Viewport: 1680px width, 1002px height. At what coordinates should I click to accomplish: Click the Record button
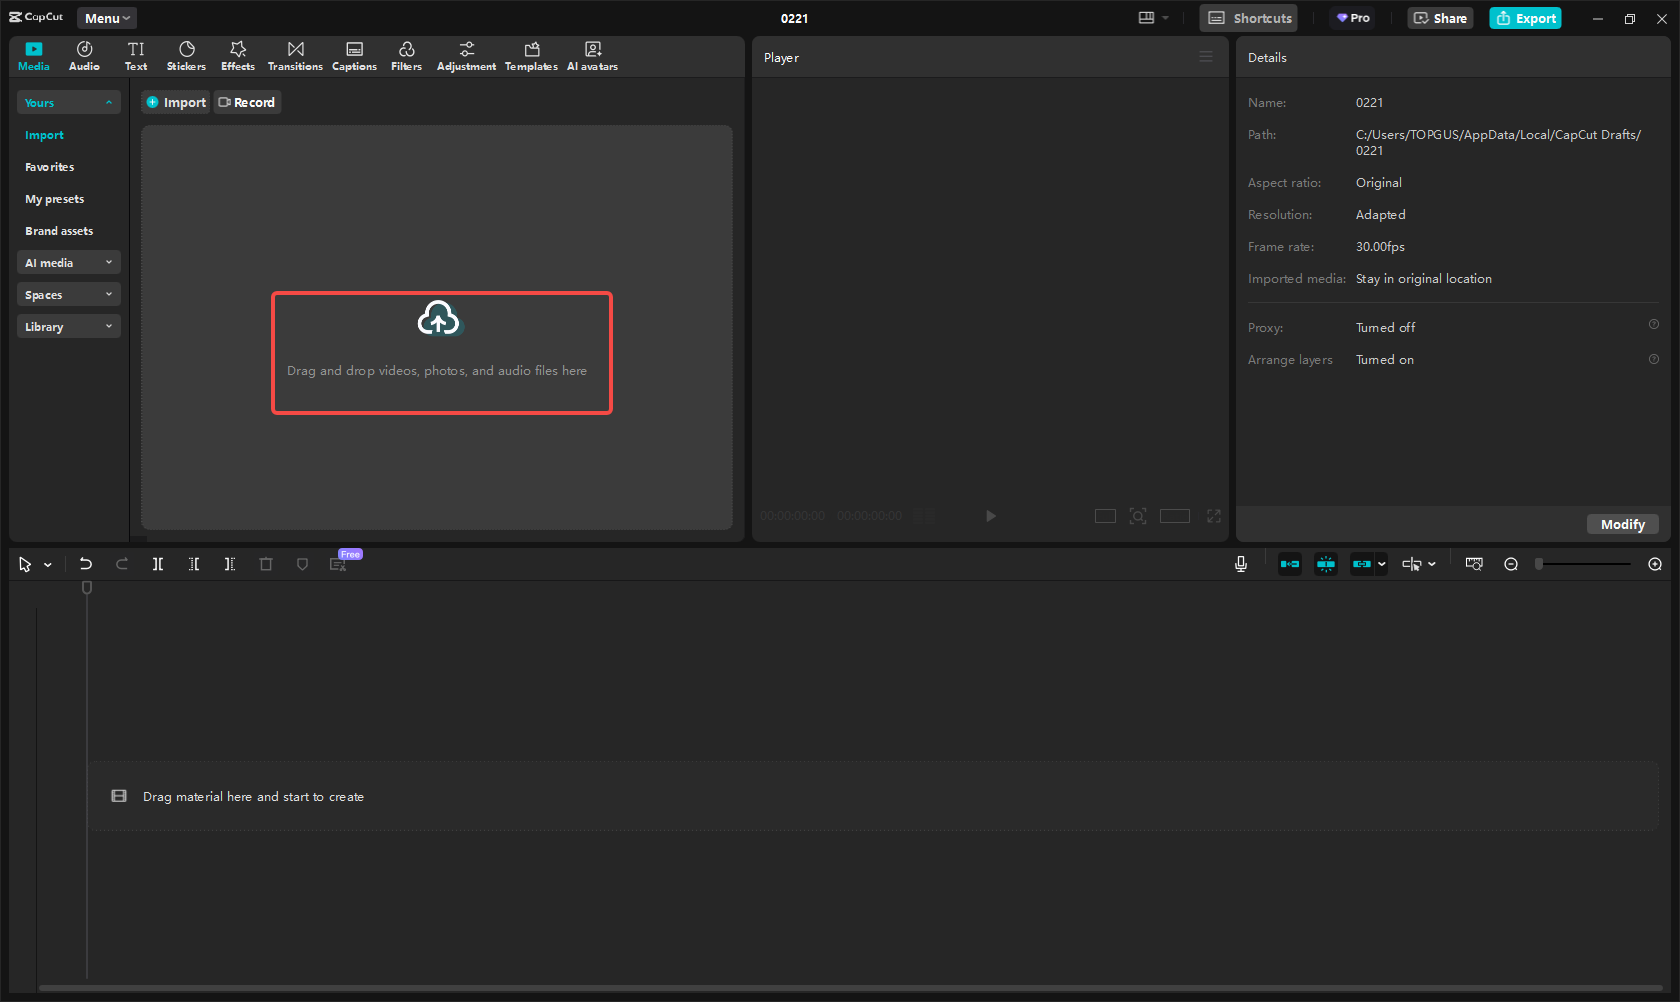247,102
